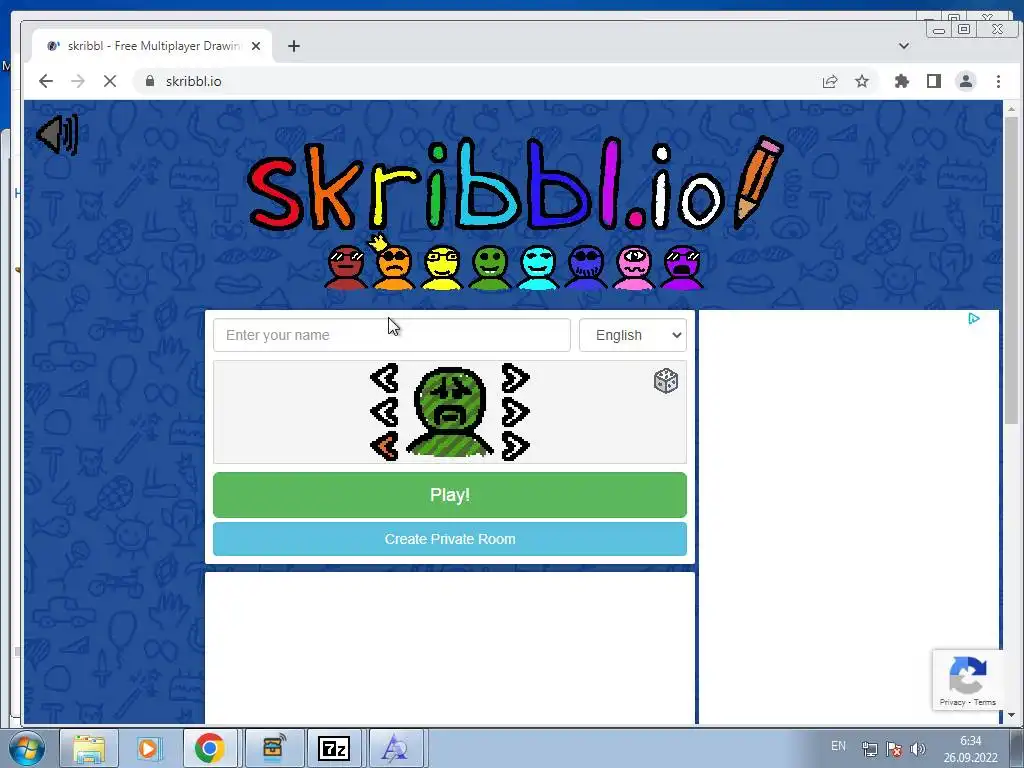
Task: Click the 6:34 clock in the taskbar
Action: [970, 741]
